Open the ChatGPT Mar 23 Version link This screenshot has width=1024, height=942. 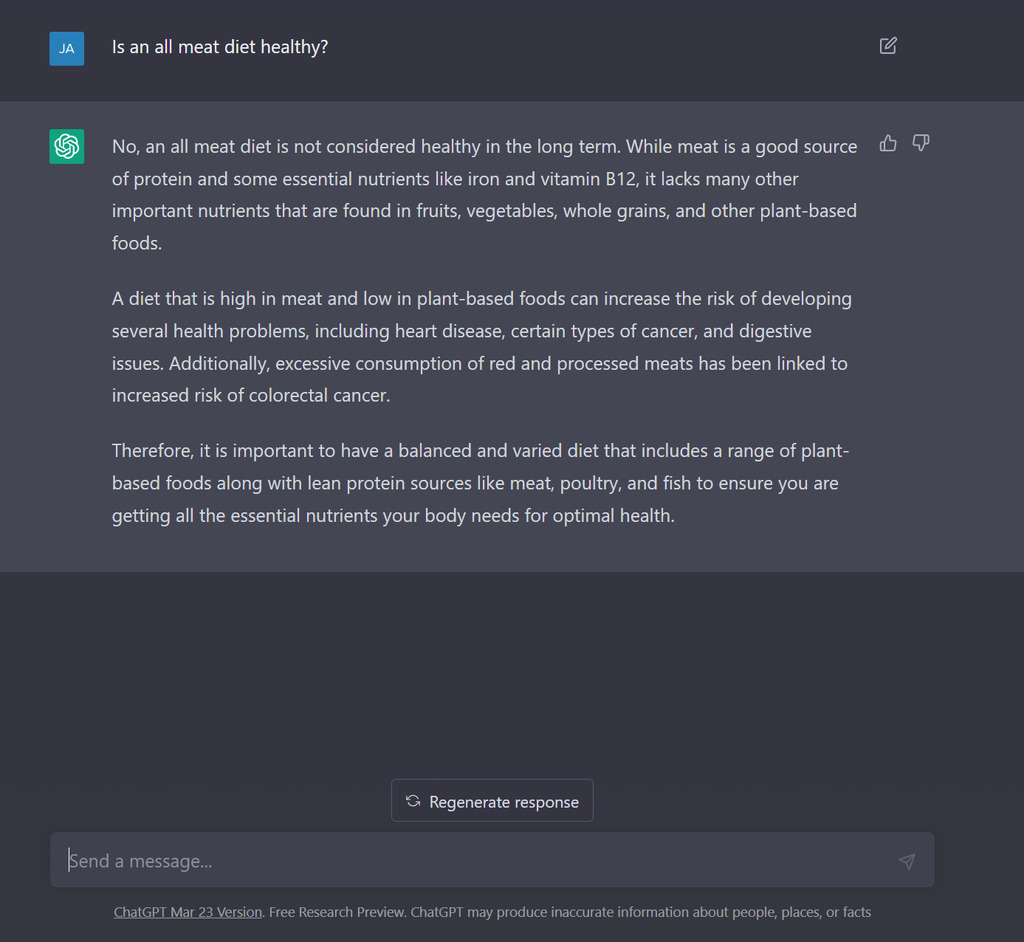pos(188,912)
